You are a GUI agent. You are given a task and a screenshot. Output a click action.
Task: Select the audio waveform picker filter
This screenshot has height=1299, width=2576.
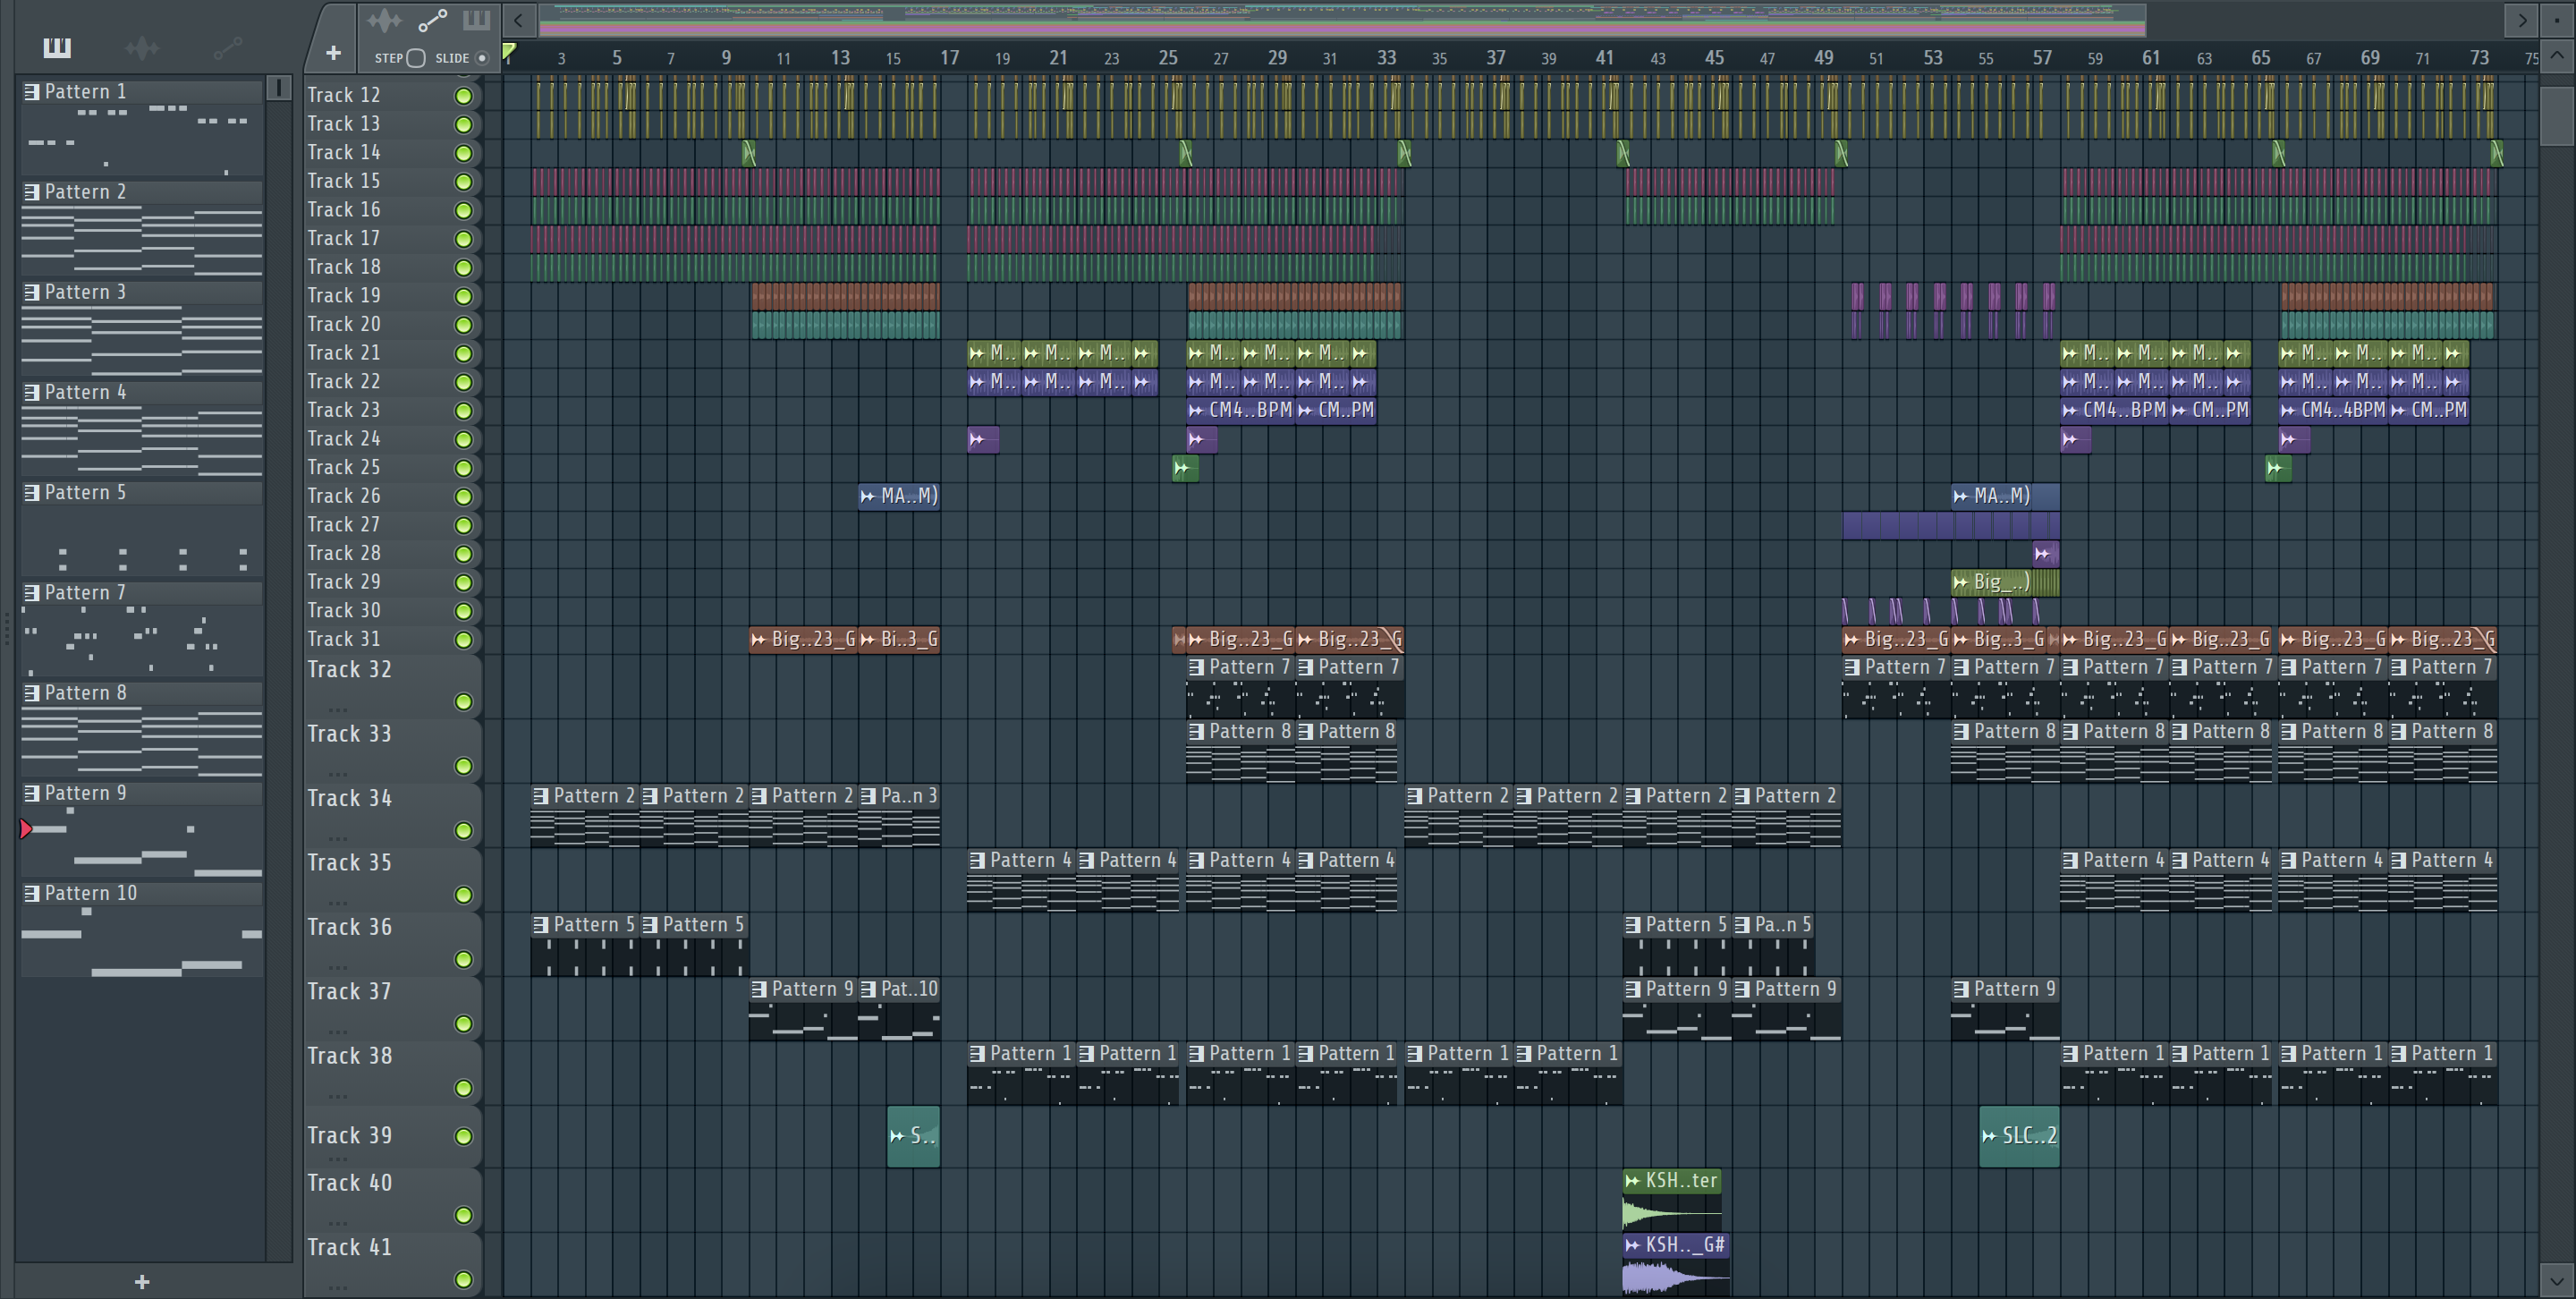pyautogui.click(x=142, y=47)
